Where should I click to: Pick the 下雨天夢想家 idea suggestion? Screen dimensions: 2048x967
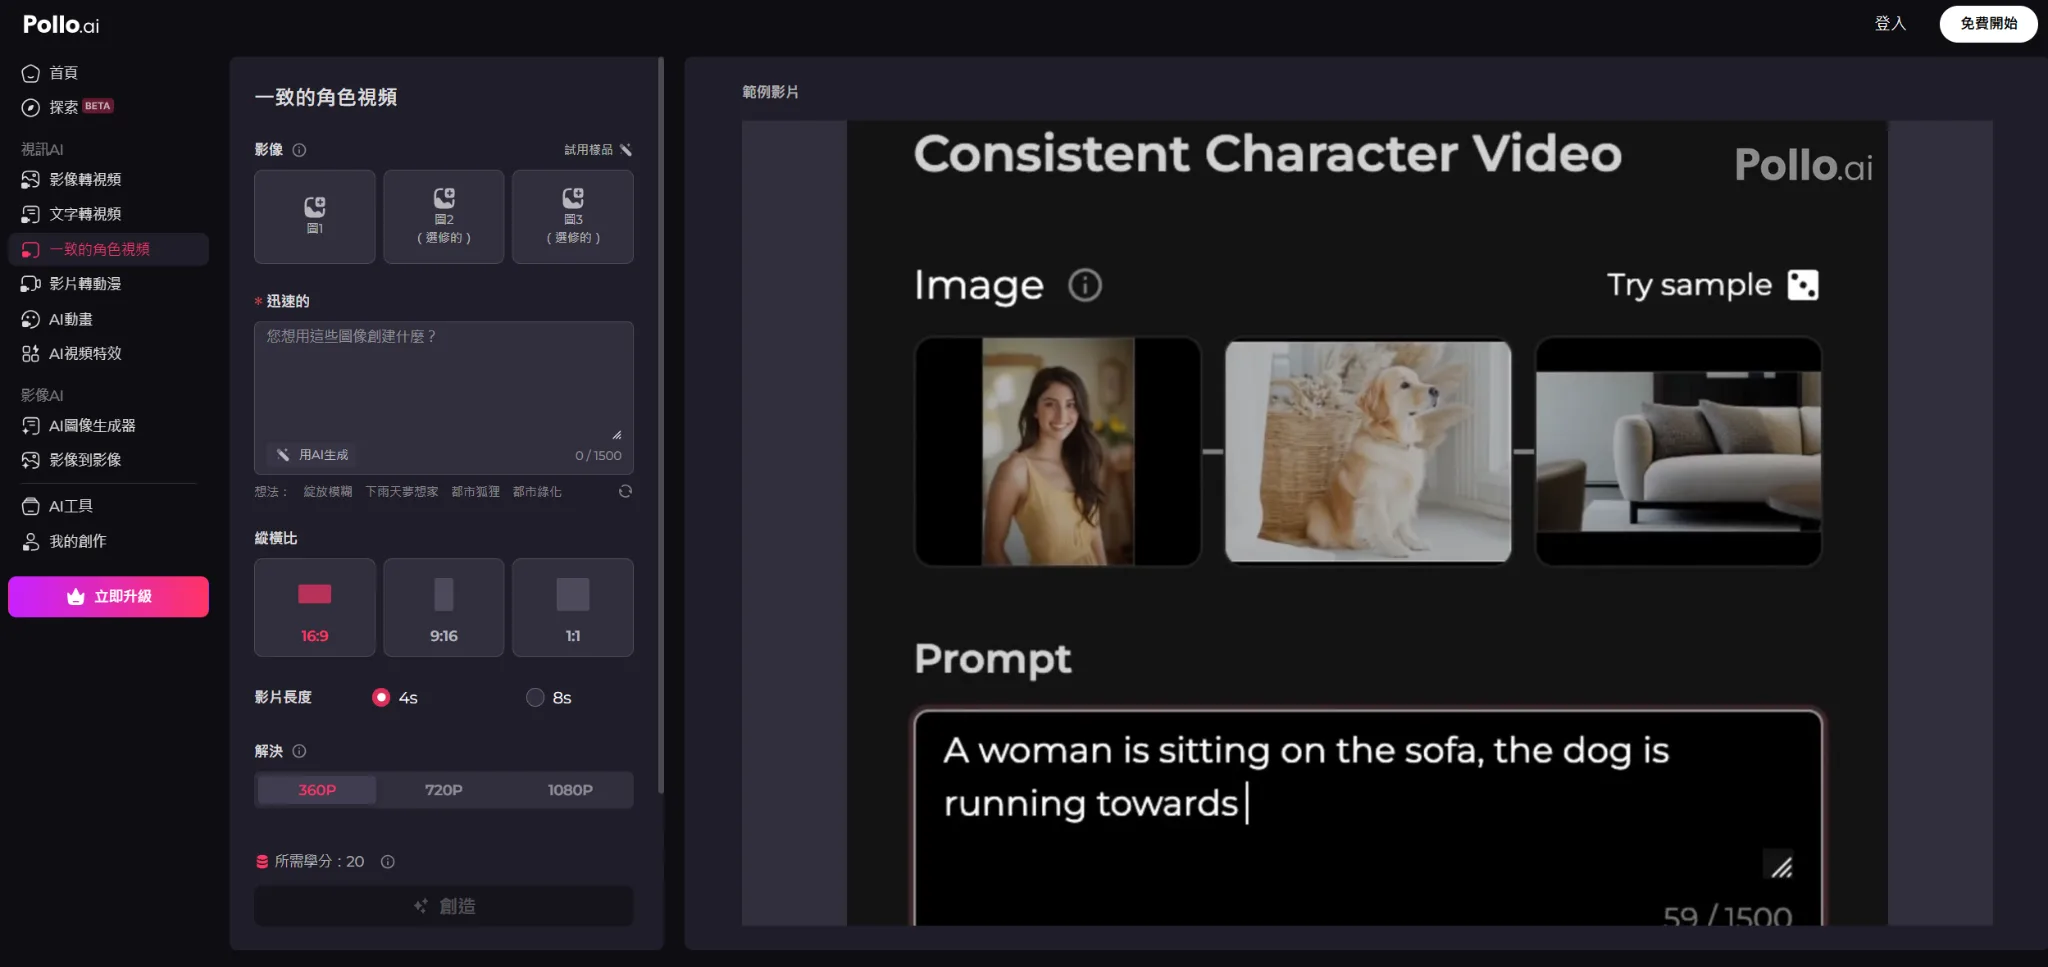pyautogui.click(x=402, y=492)
